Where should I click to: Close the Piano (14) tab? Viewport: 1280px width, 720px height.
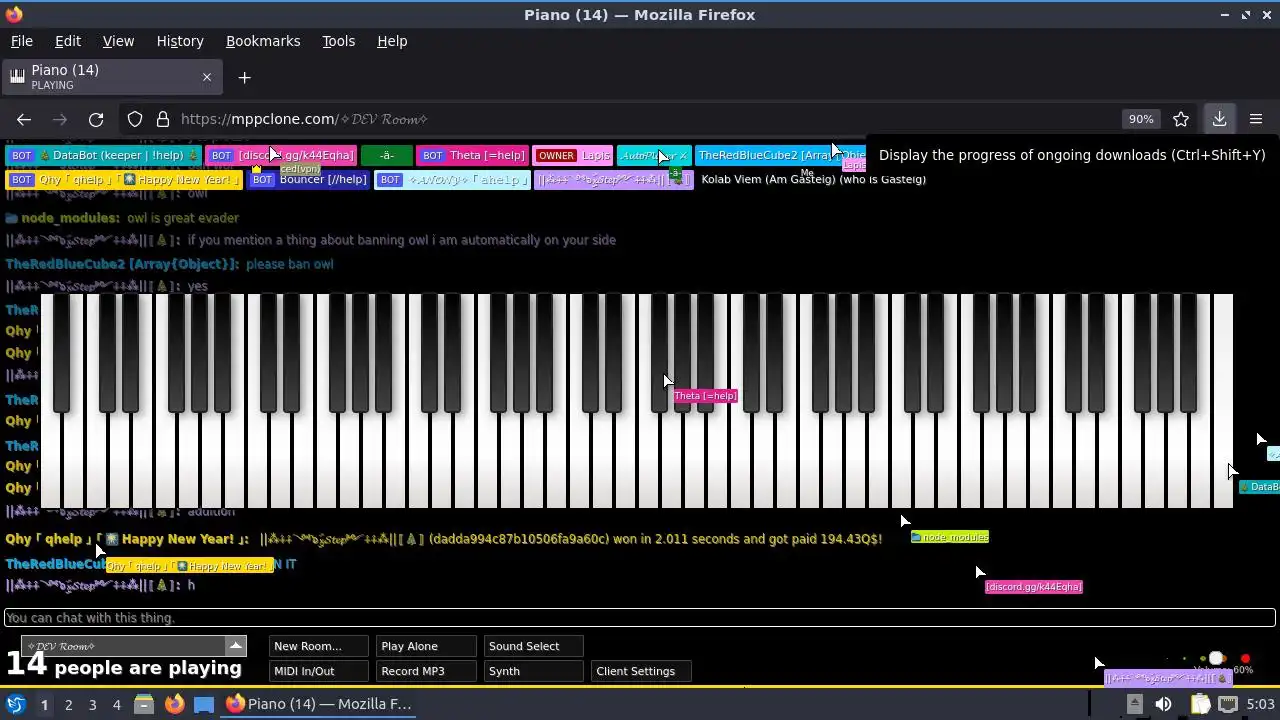point(207,77)
